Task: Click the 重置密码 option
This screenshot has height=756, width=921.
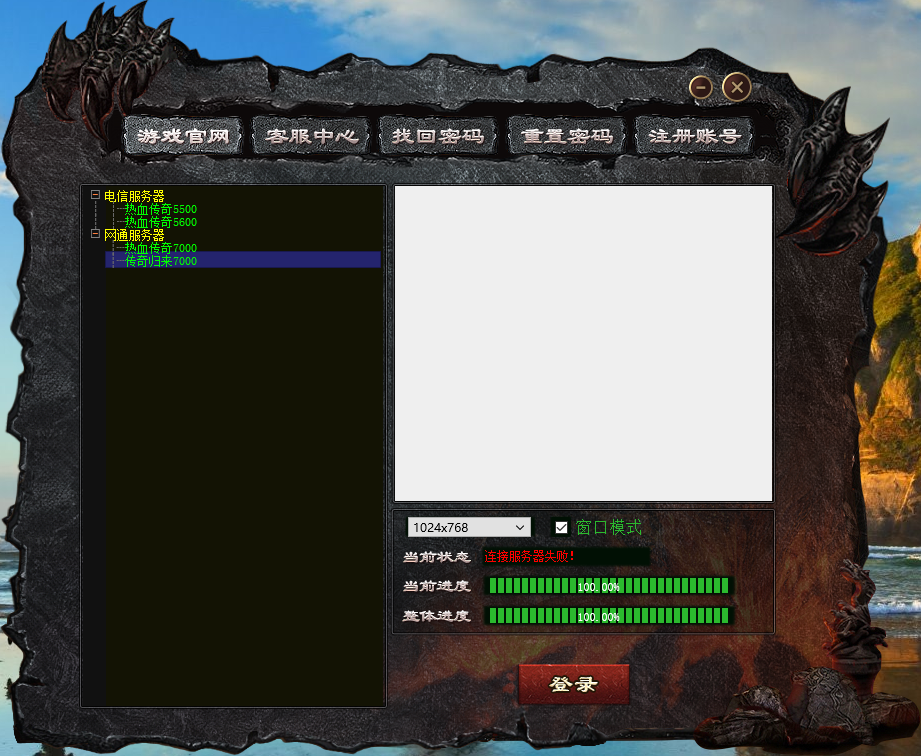Action: (566, 135)
